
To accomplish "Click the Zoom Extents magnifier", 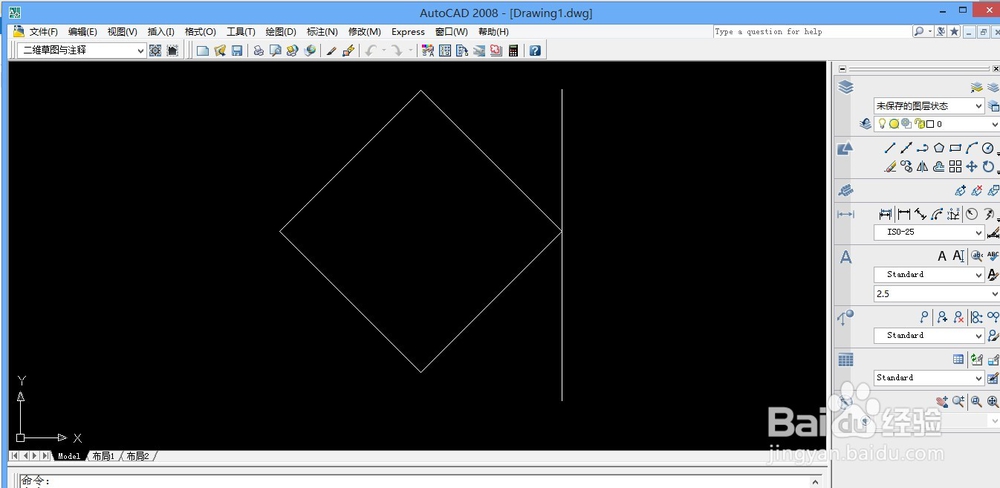I will click(x=992, y=402).
